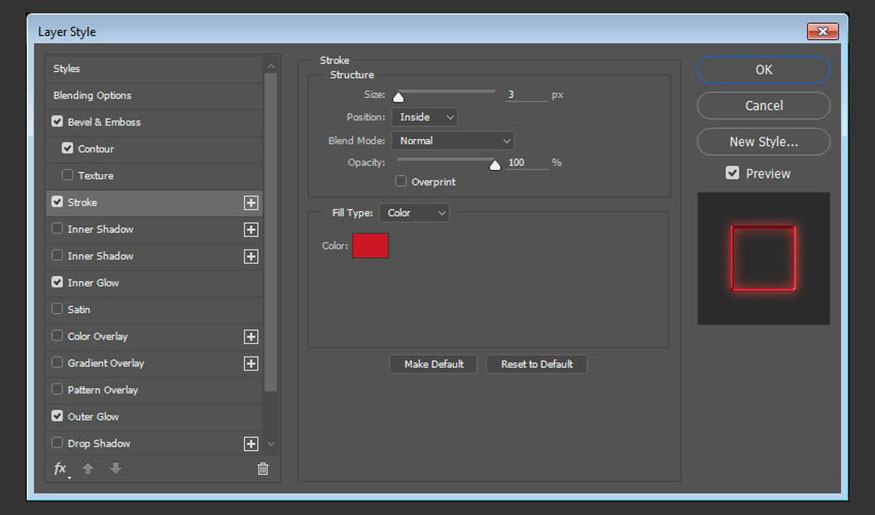This screenshot has height=515, width=875.
Task: Add another Color Overlay via plus icon
Action: click(251, 336)
